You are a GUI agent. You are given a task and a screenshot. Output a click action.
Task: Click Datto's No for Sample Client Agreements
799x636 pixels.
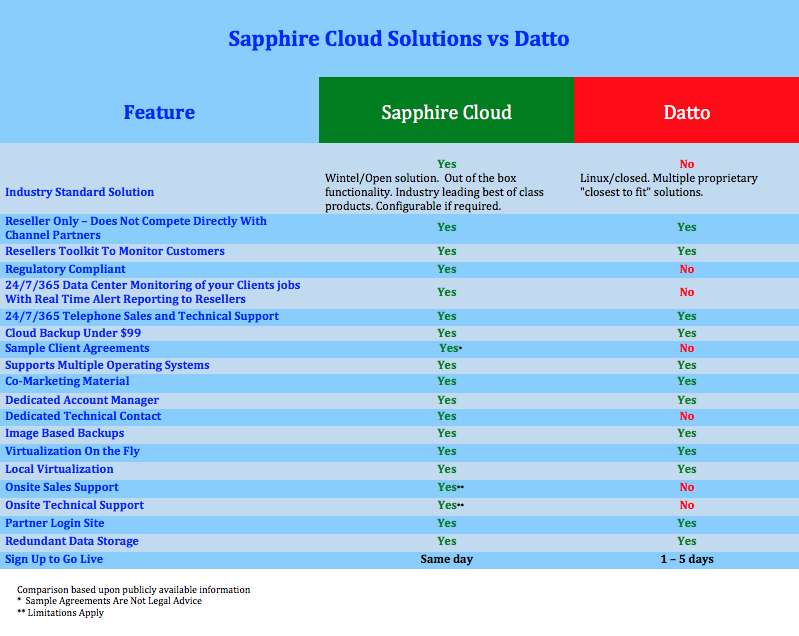687,348
